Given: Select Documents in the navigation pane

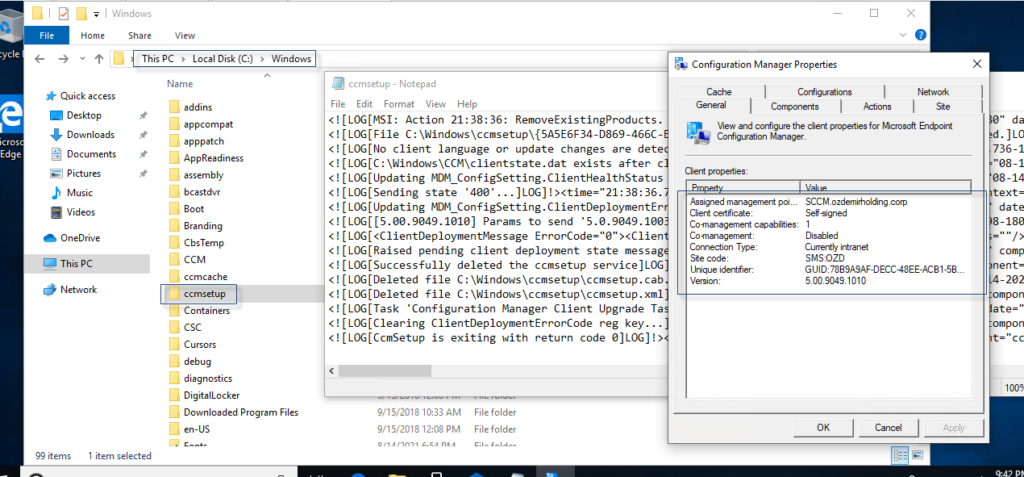Looking at the screenshot, I should coord(91,154).
